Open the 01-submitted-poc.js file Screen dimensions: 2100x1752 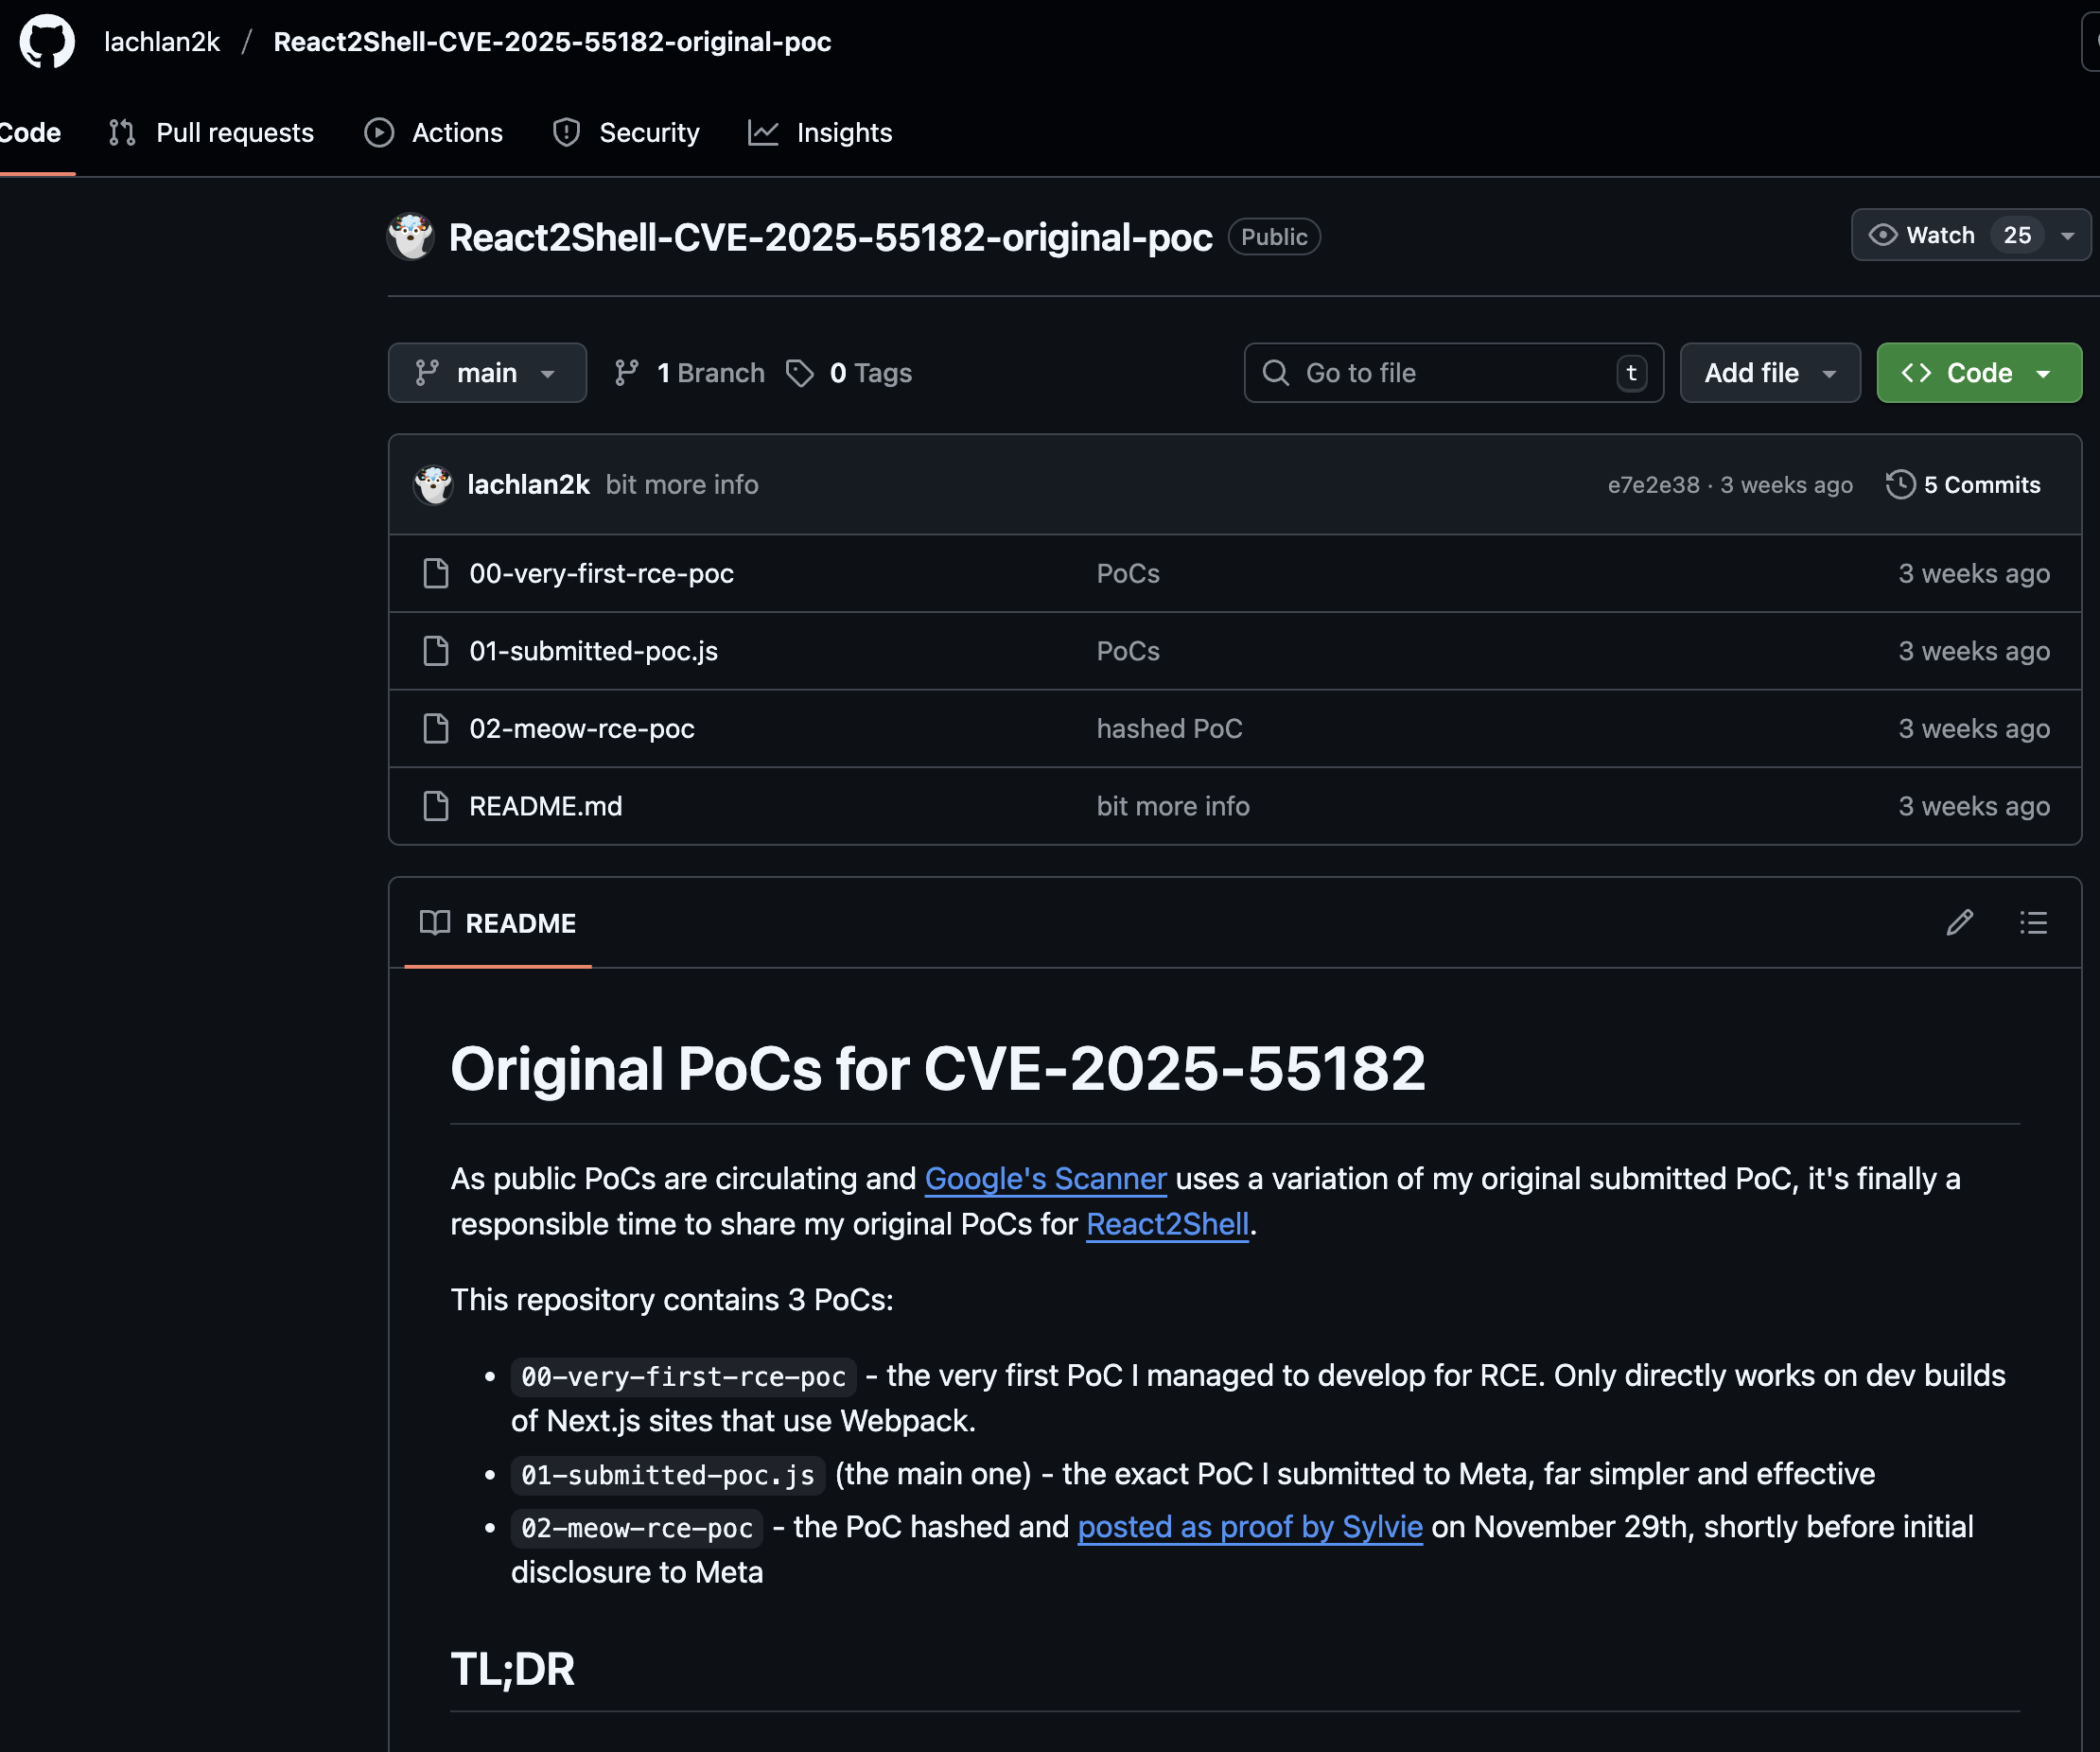click(x=593, y=651)
